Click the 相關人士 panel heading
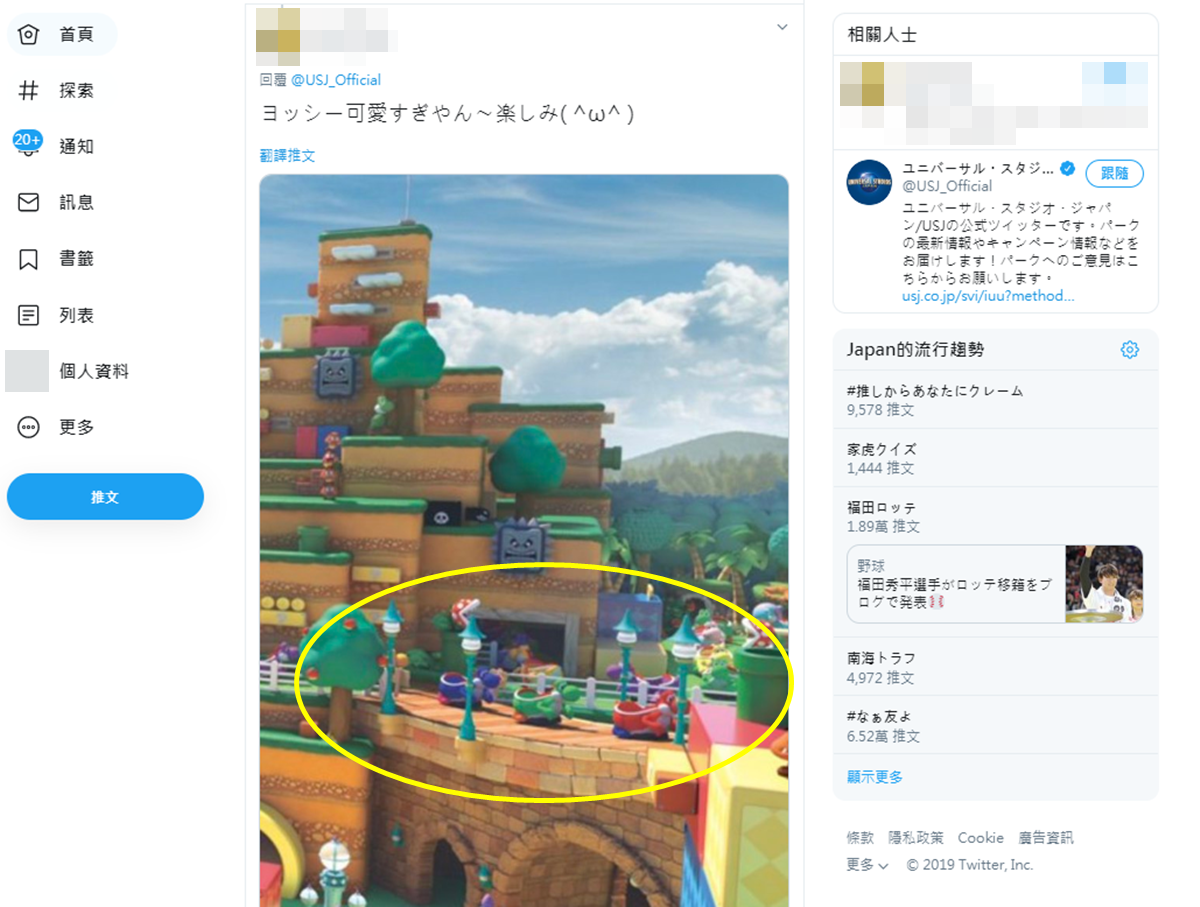 tap(882, 35)
